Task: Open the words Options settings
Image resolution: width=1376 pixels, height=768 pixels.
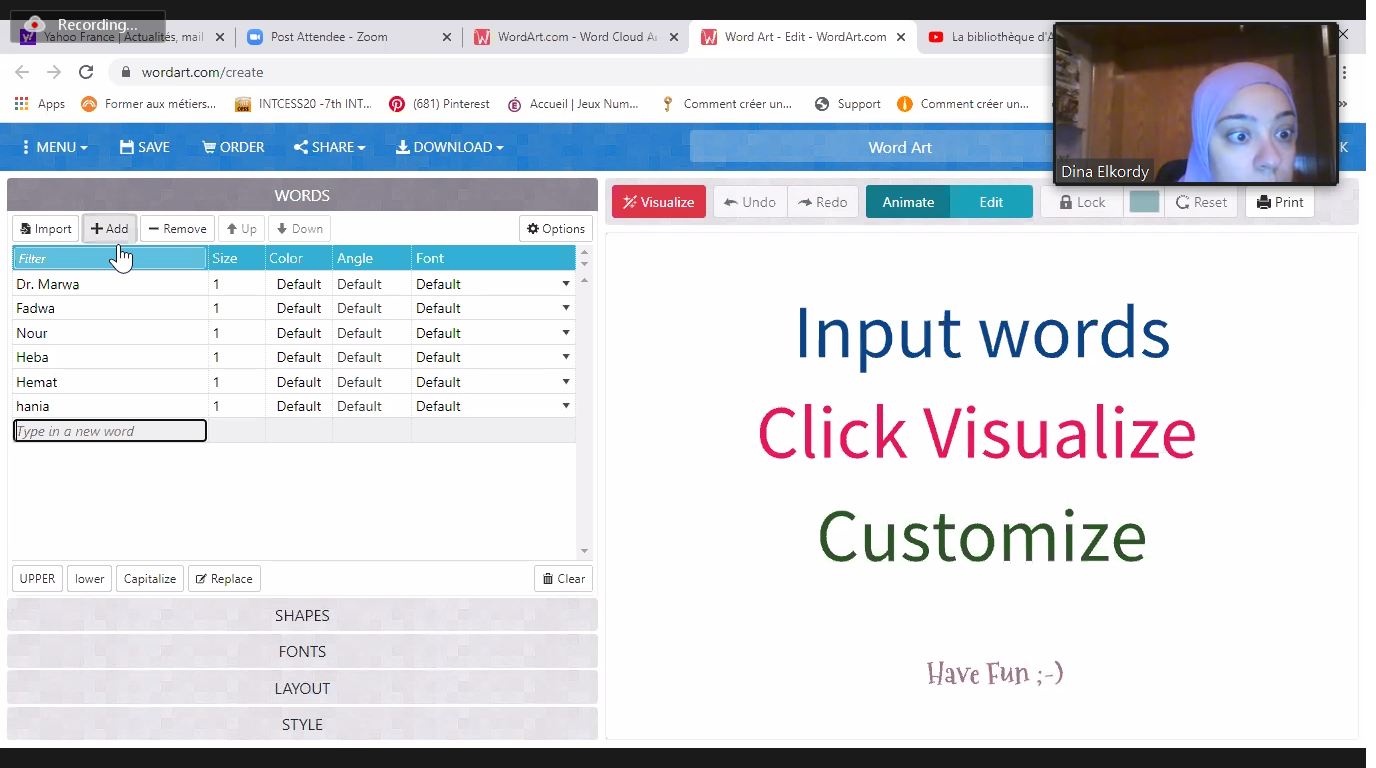Action: point(556,229)
